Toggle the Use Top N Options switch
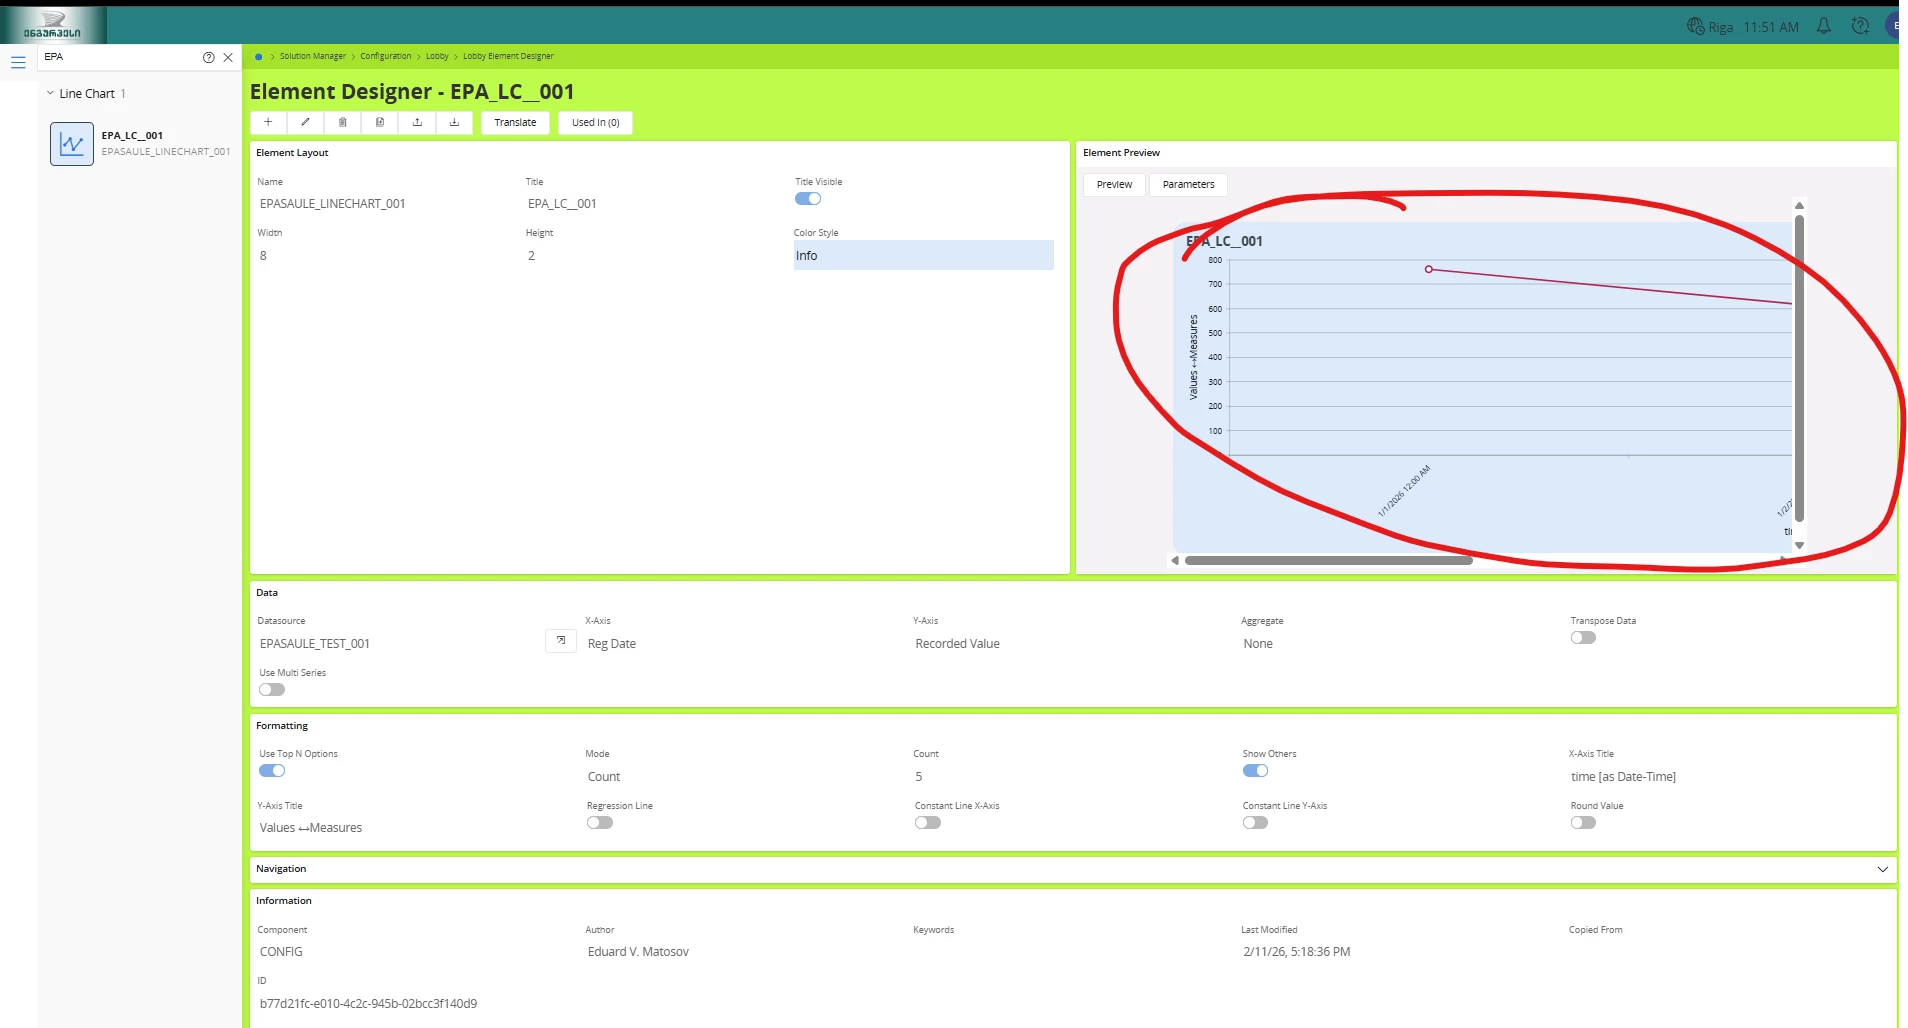The width and height of the screenshot is (1908, 1028). coord(272,771)
